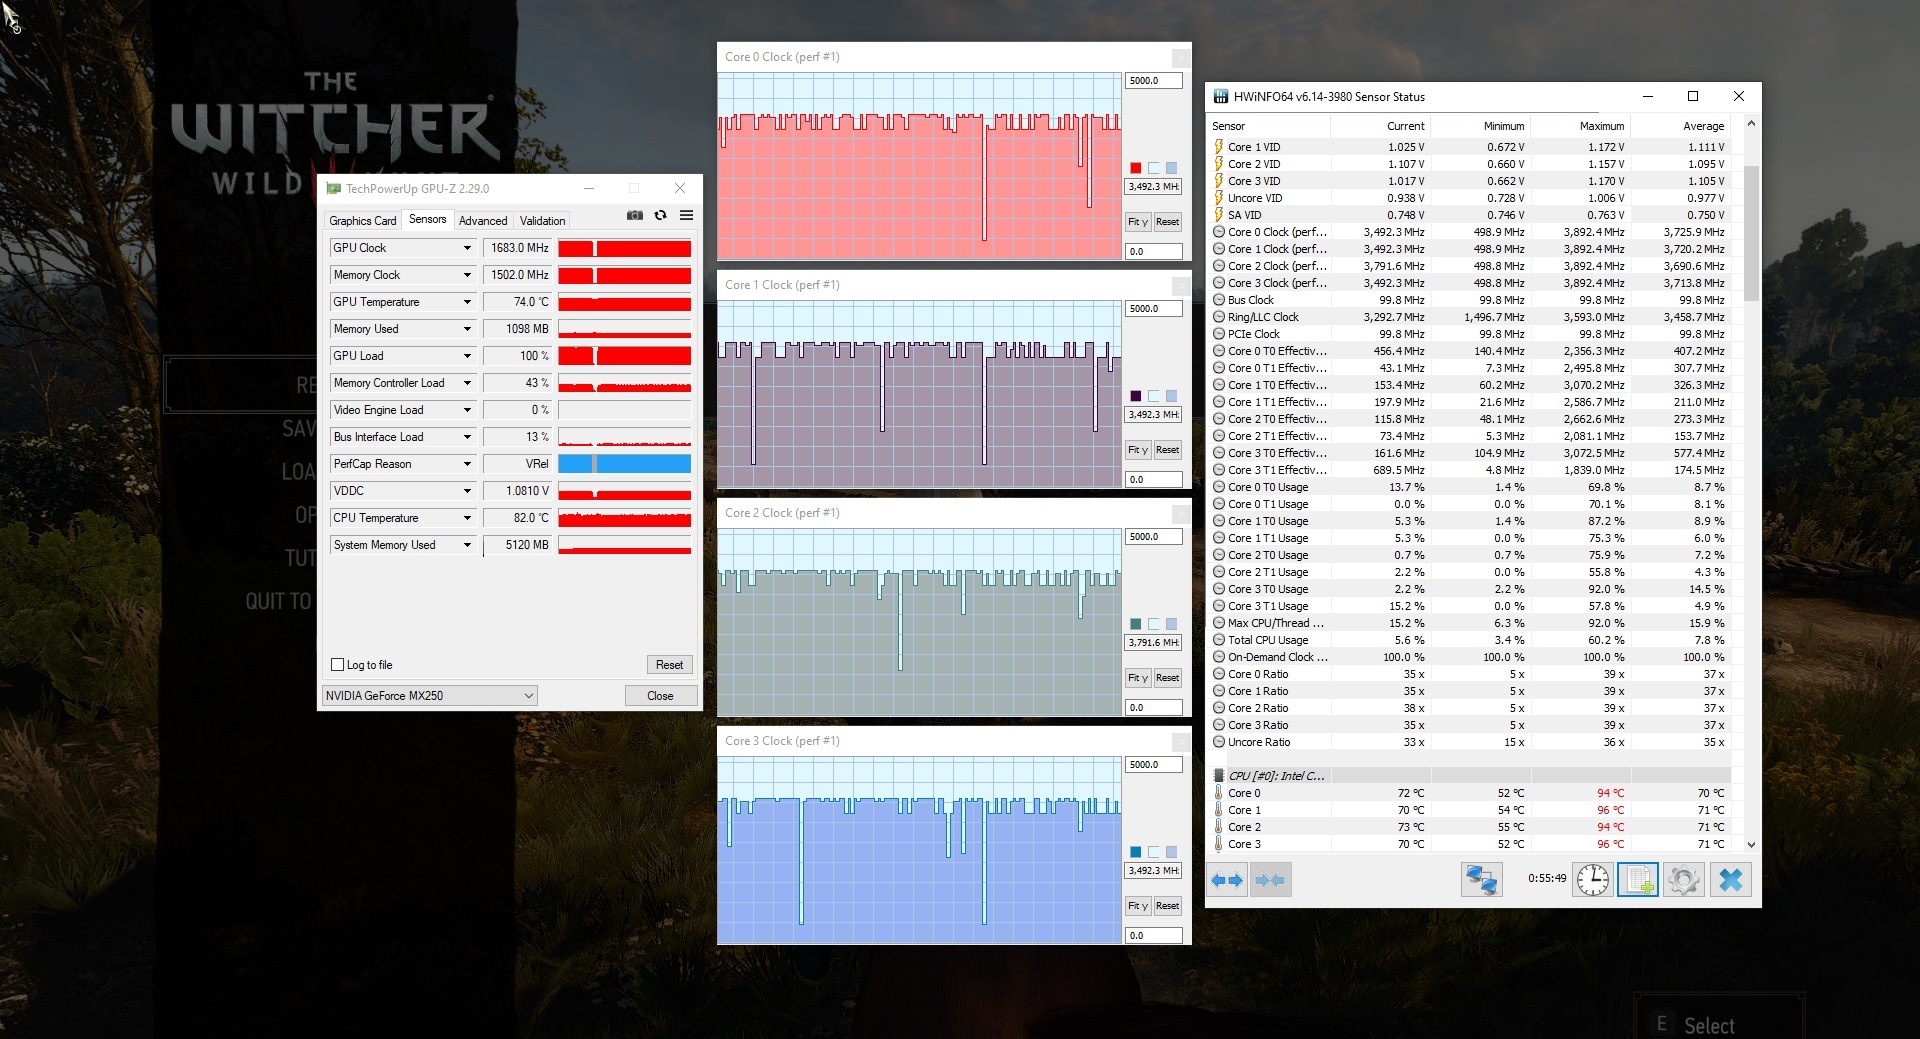This screenshot has width=1920, height=1039.
Task: Click the Close button in GPU-Z
Action: pos(660,696)
